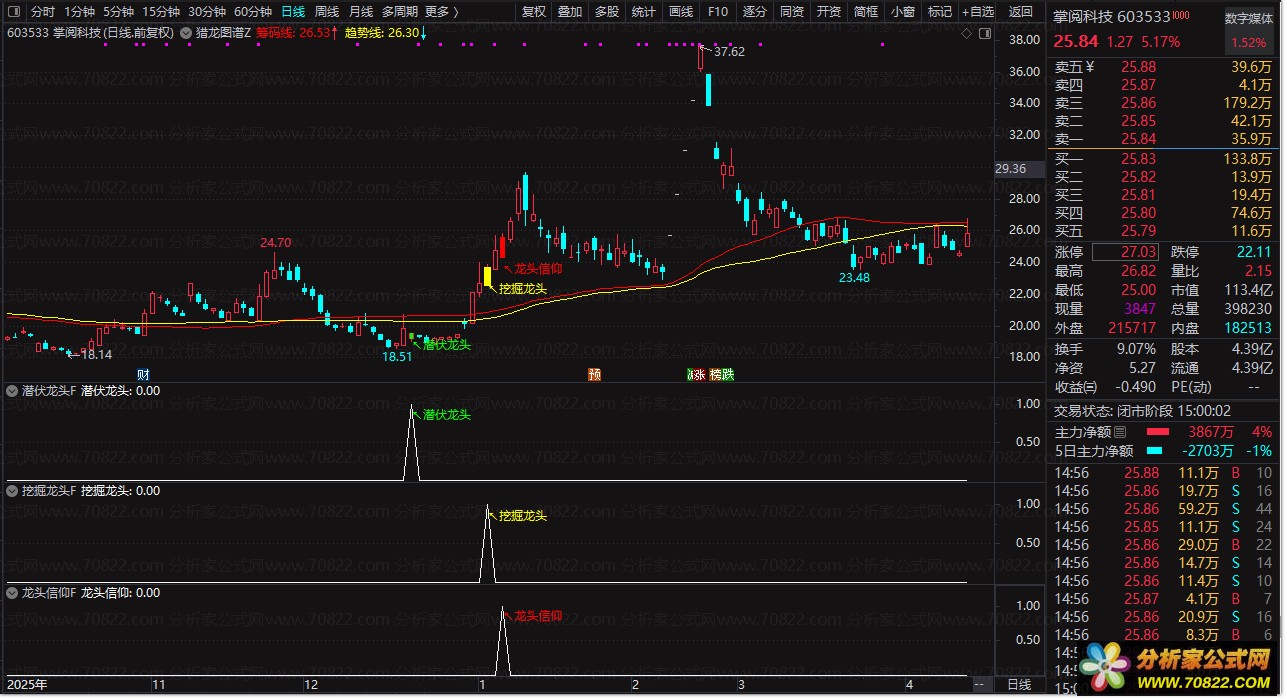Open 挖掘龙头F indicator dropdown arrow
Image resolution: width=1287 pixels, height=699 pixels.
[x=12, y=491]
